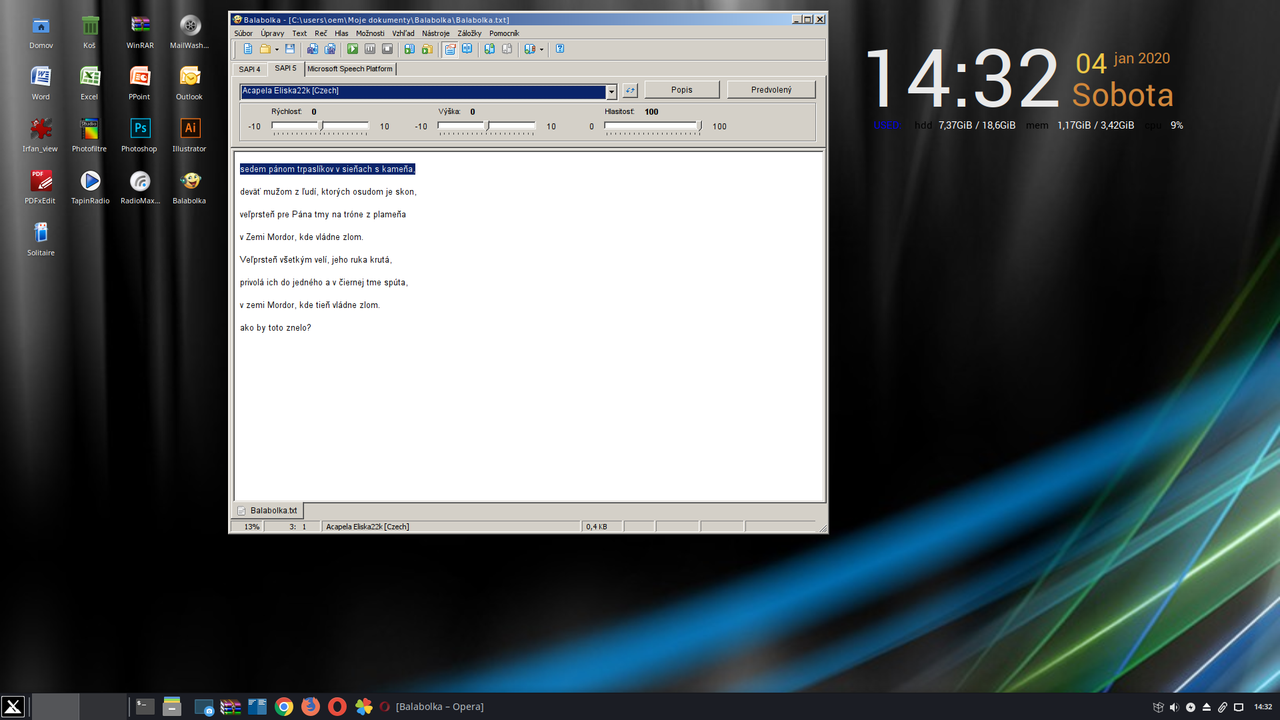The height and width of the screenshot is (720, 1280).
Task: Switch to Microsoft Speech Platform tab
Action: 350,69
